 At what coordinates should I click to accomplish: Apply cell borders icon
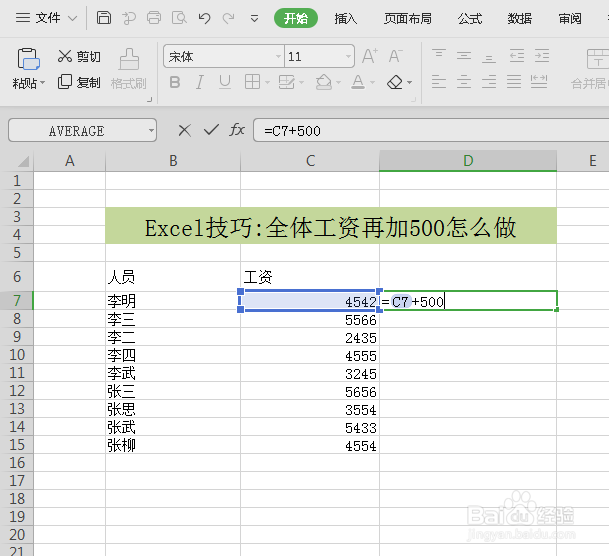(x=252, y=82)
